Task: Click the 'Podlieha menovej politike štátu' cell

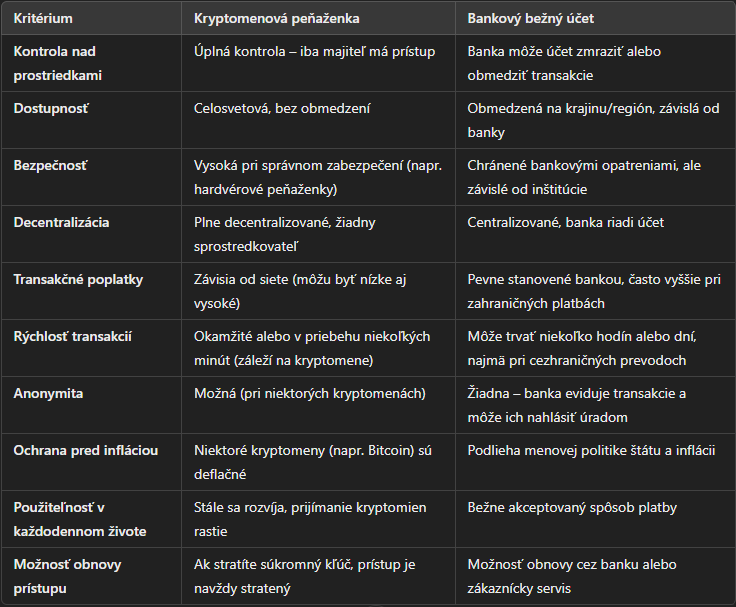Action: tap(591, 450)
